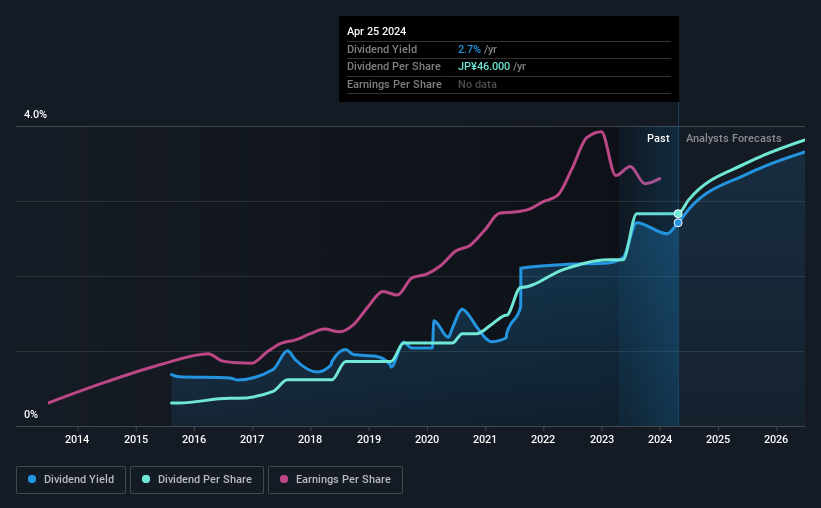821x508 pixels.
Task: Click the blue Dividend Yield legend dot
Action: pyautogui.click(x=32, y=479)
